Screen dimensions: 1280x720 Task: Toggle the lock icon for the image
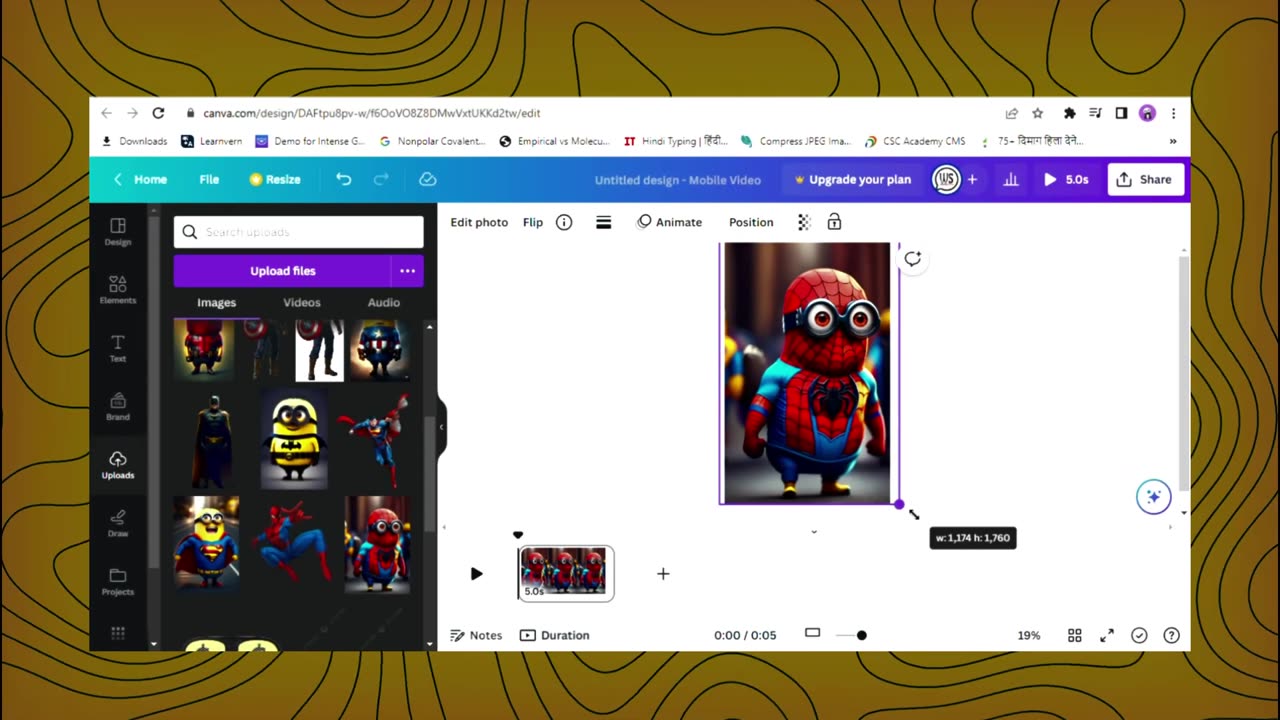[834, 222]
